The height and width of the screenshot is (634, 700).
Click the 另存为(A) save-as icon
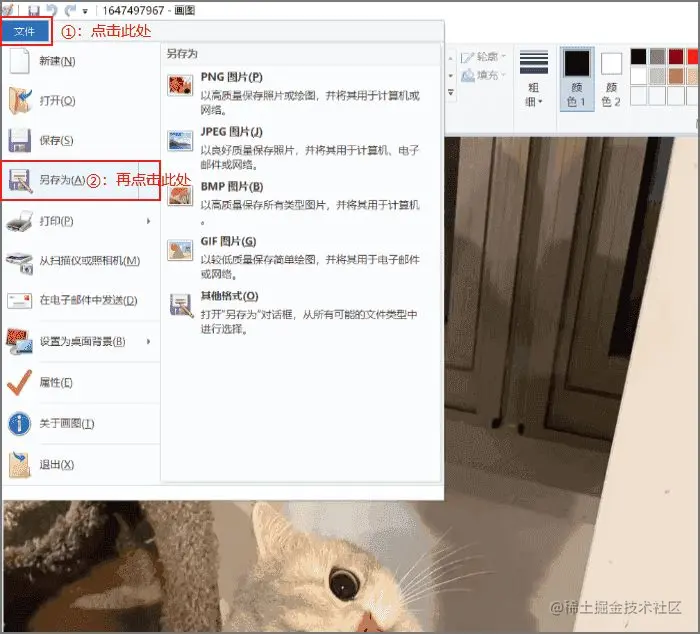pos(21,180)
